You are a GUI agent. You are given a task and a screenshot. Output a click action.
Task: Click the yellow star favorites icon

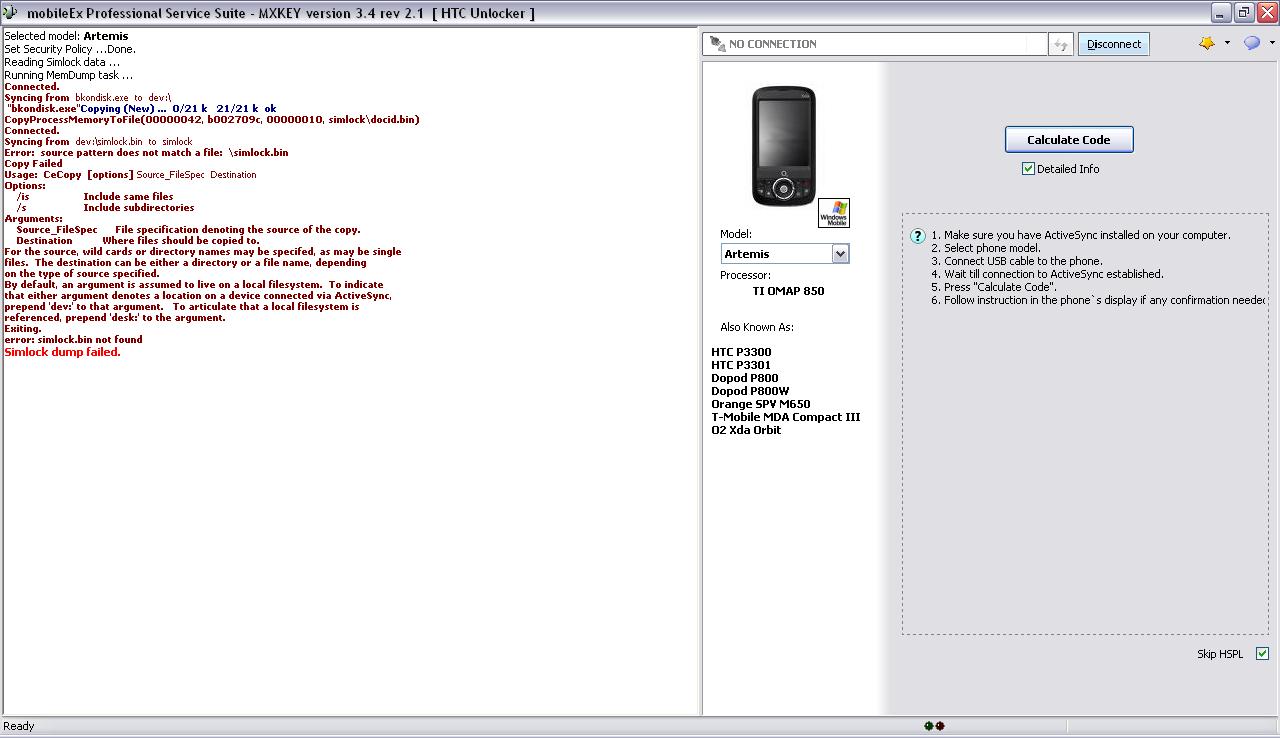pyautogui.click(x=1207, y=43)
